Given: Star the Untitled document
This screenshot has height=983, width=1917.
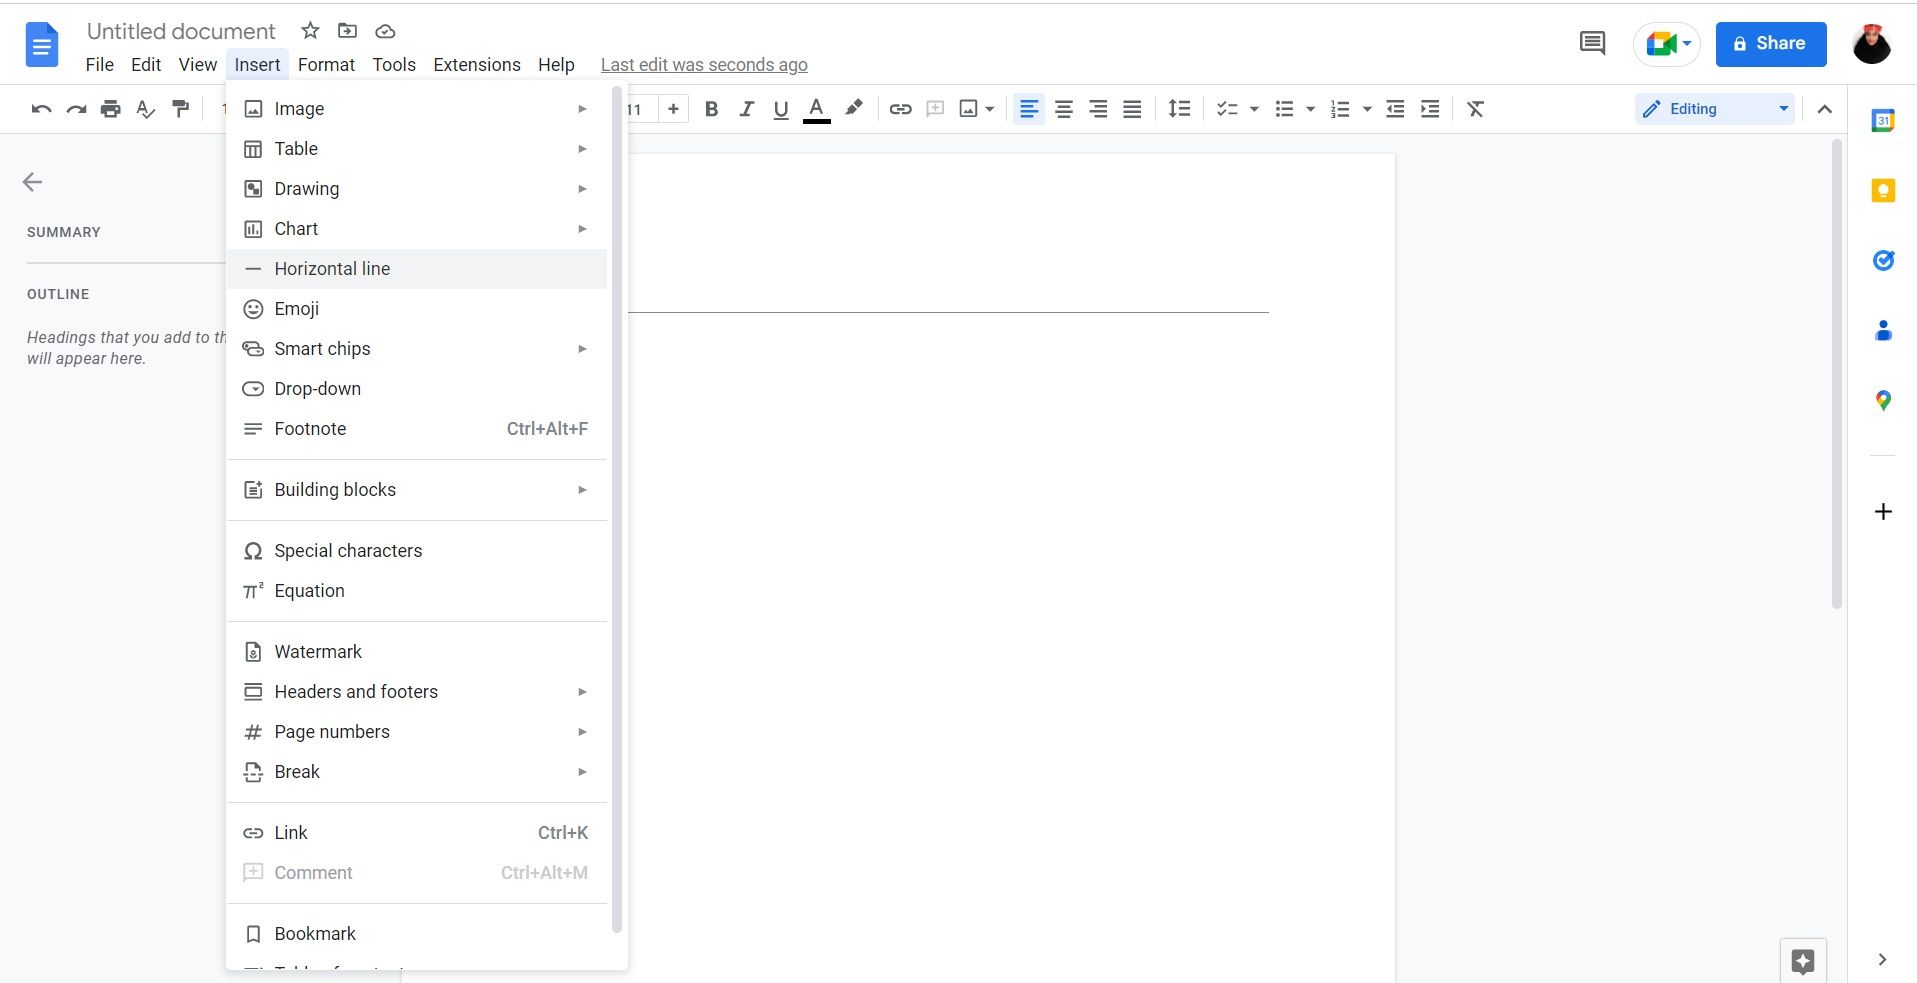Looking at the screenshot, I should tap(309, 31).
